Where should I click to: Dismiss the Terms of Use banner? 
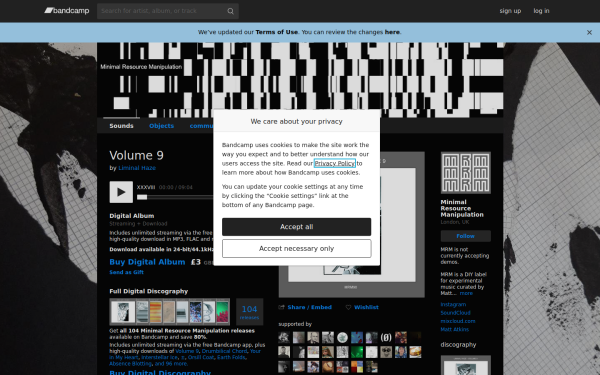(x=589, y=33)
